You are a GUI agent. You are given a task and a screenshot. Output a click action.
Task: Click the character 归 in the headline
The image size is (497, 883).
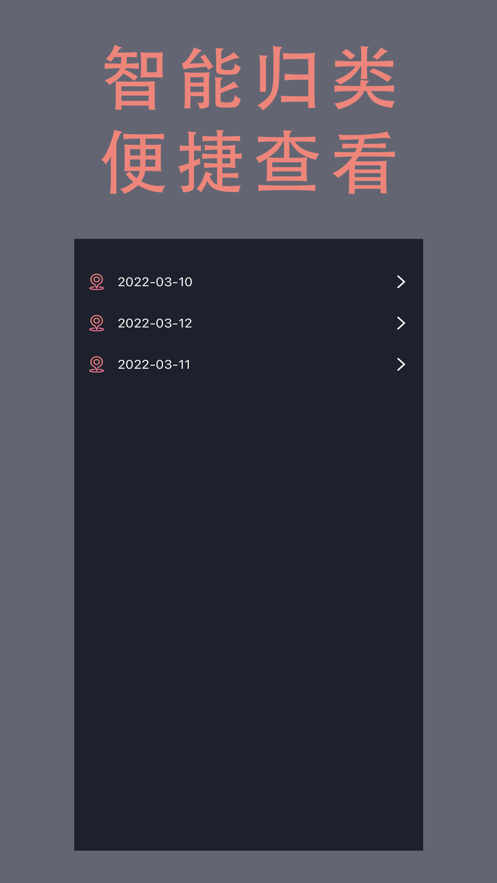pos(288,78)
